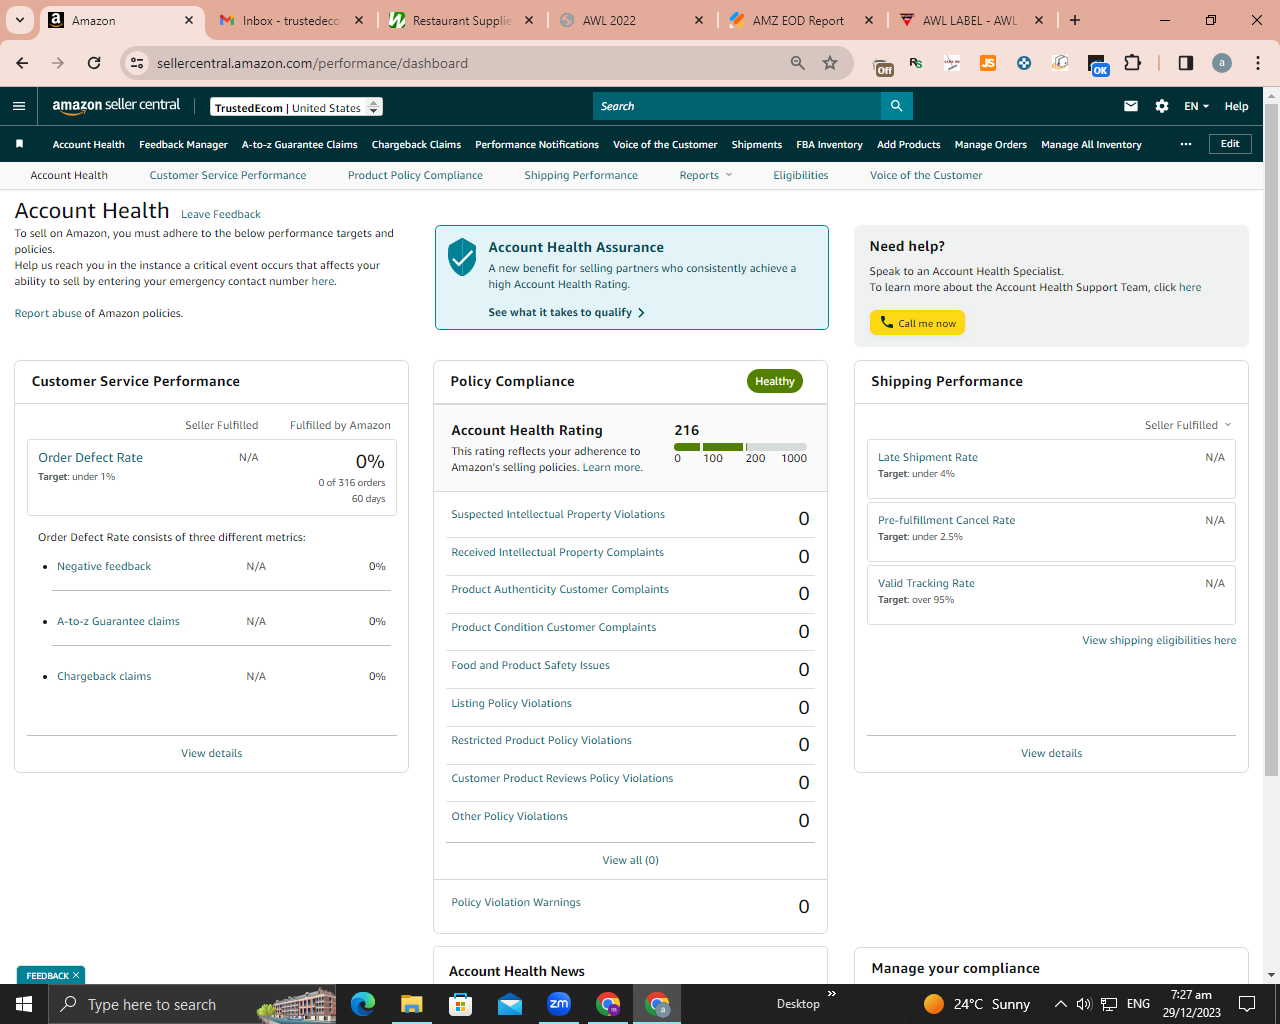
Task: Show hidden system tray icons
Action: pos(1060,1004)
